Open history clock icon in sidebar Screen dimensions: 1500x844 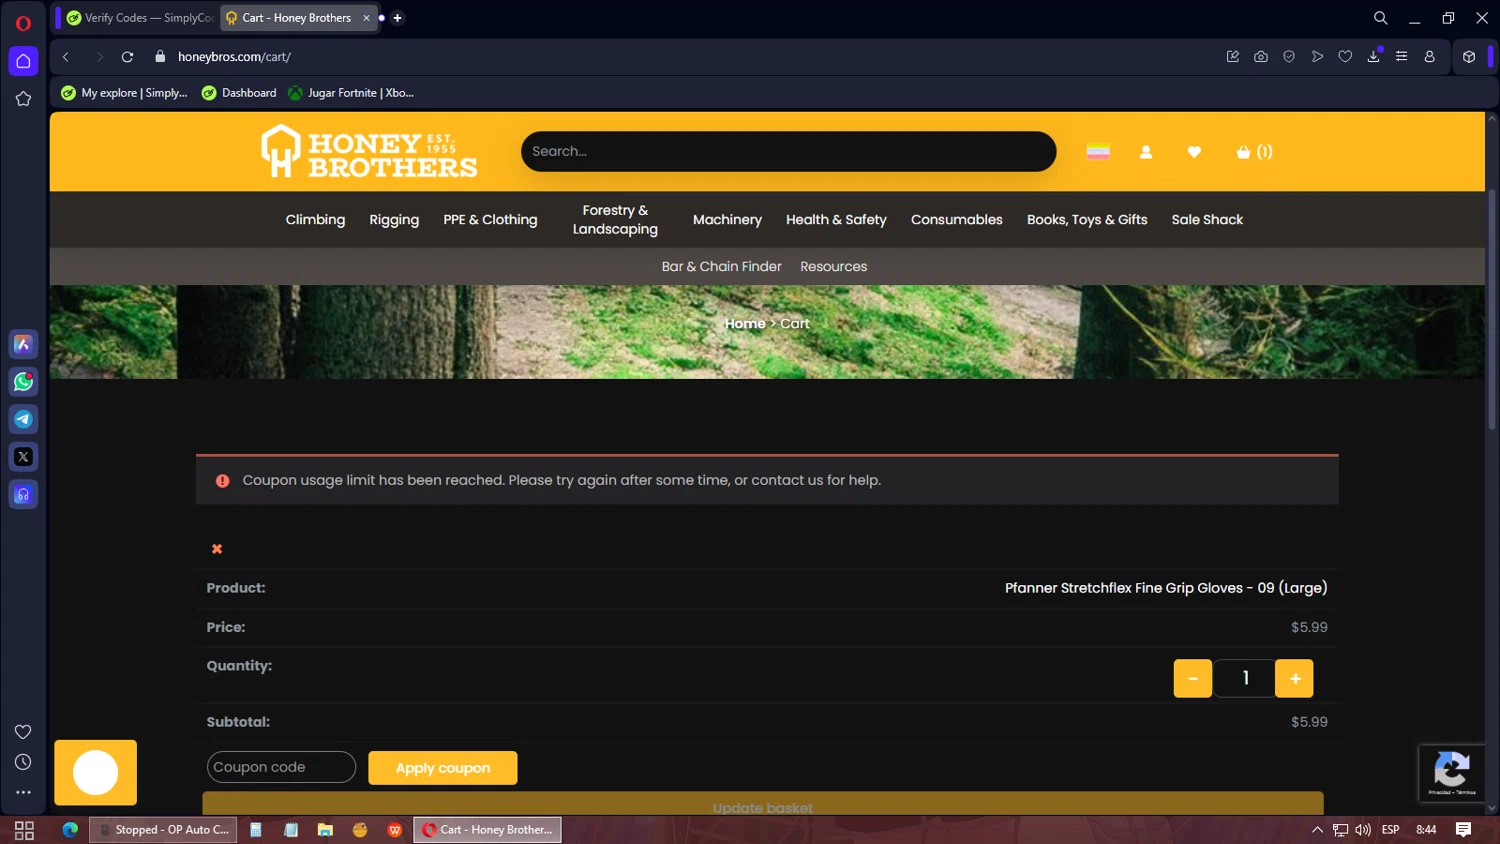point(23,762)
